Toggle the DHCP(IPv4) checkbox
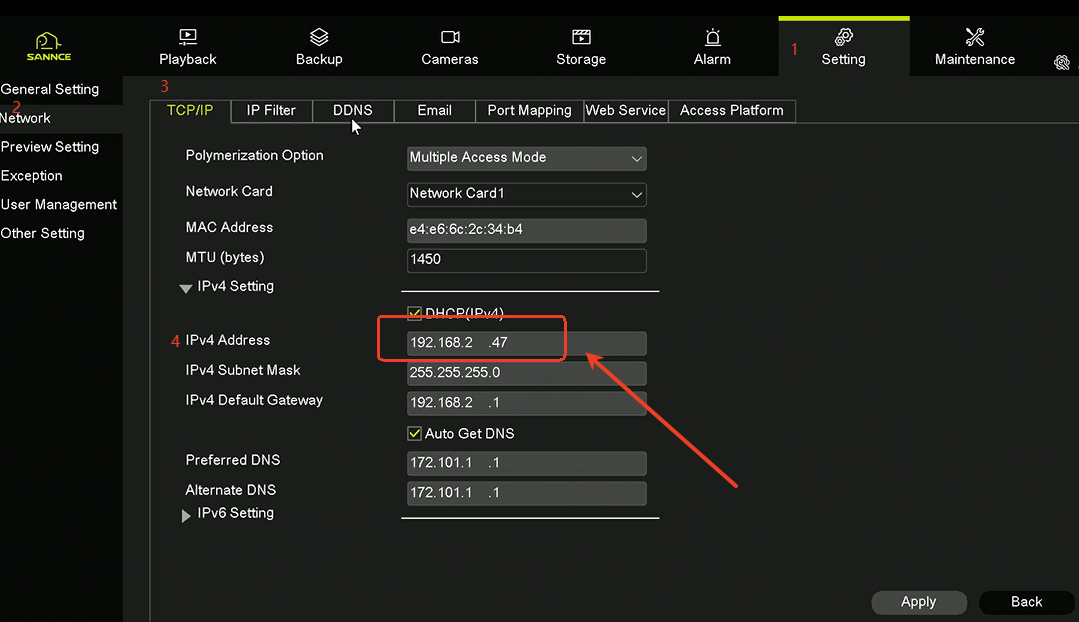1079x622 pixels. pyautogui.click(x=414, y=314)
